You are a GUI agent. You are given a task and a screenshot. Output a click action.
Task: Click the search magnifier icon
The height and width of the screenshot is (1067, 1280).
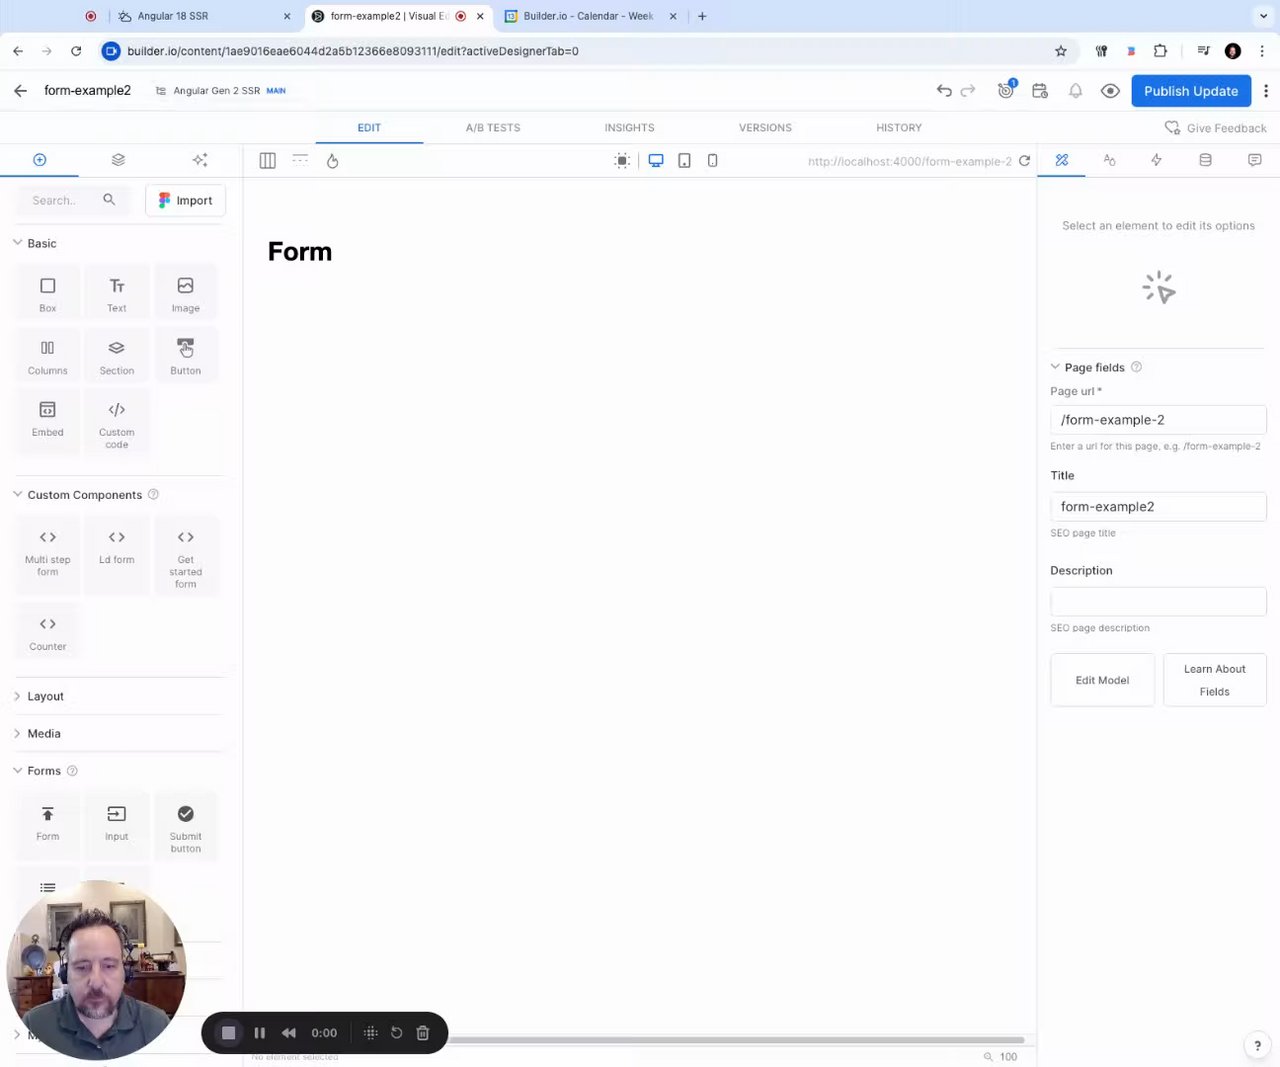(x=109, y=200)
